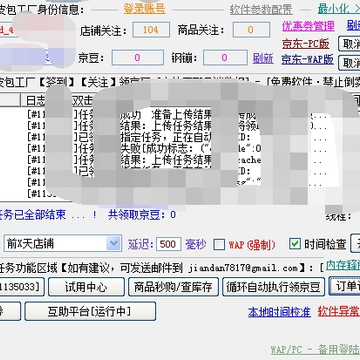
Task: Click the 本地时间校准 link
Action: coord(279,312)
